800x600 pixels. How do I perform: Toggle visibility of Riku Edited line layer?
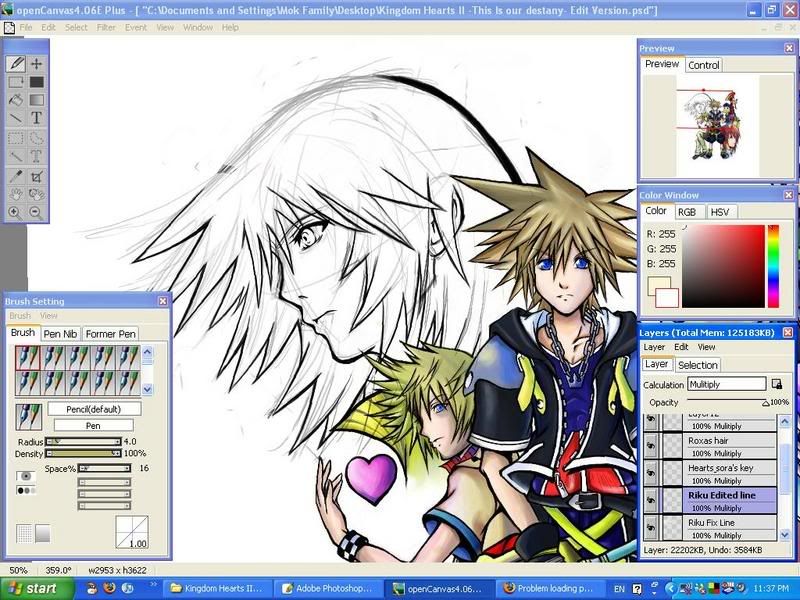point(651,501)
